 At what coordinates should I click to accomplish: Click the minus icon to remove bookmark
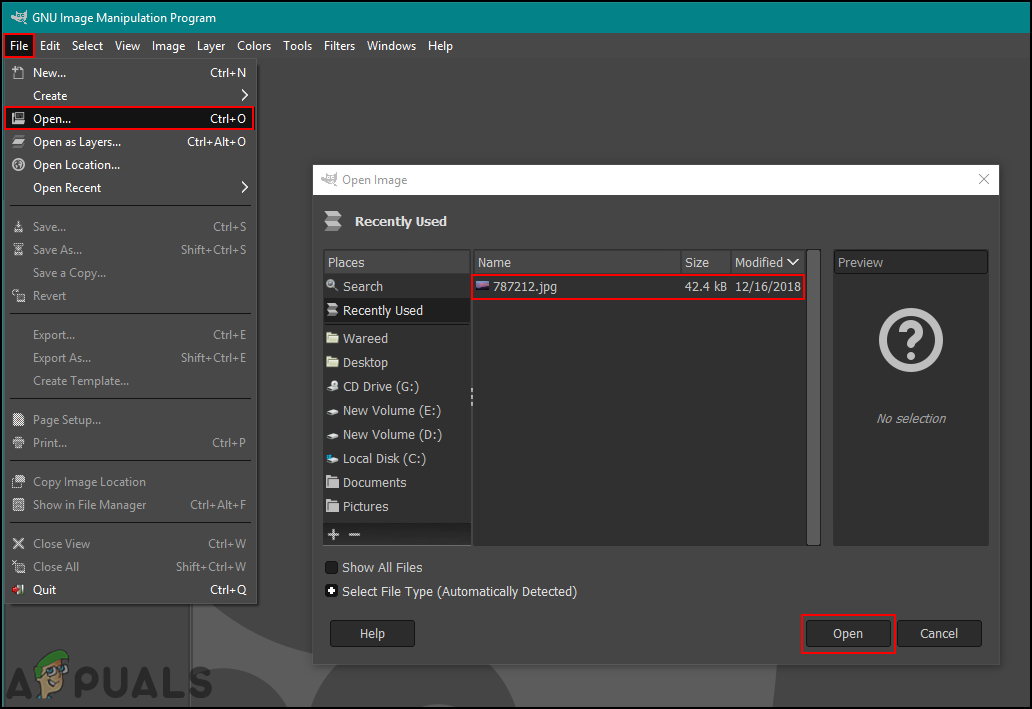point(354,534)
